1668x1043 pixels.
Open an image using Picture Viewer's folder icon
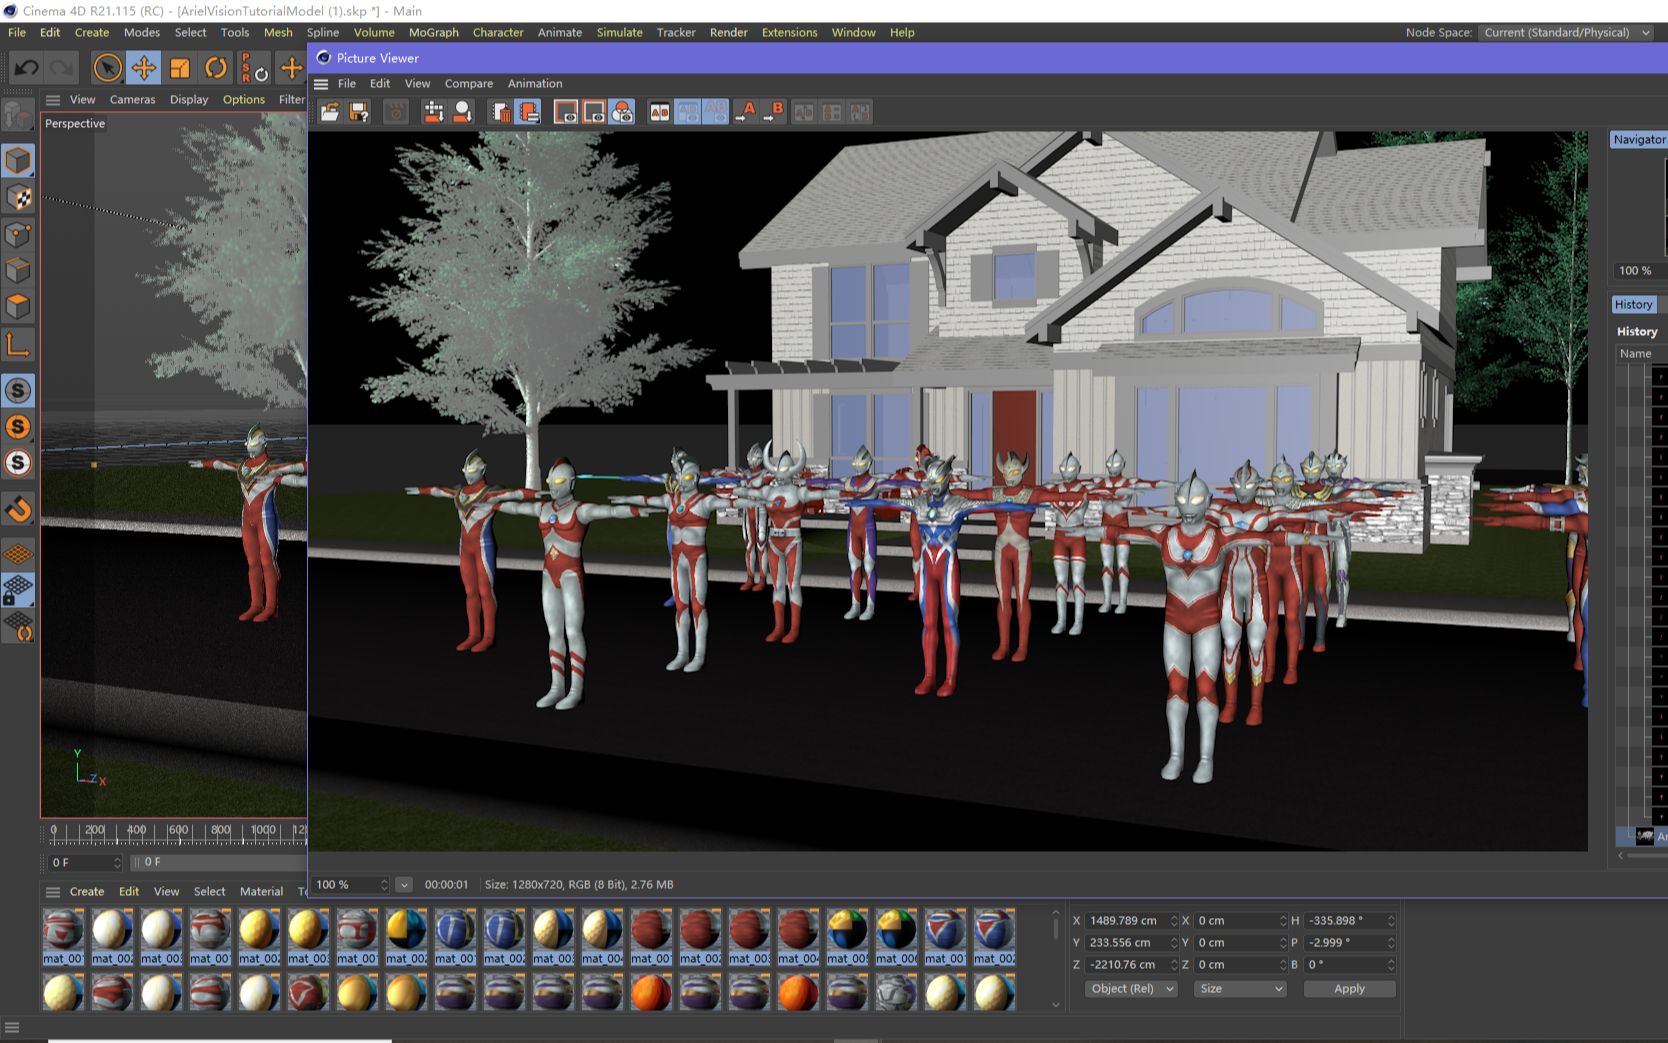(x=330, y=111)
